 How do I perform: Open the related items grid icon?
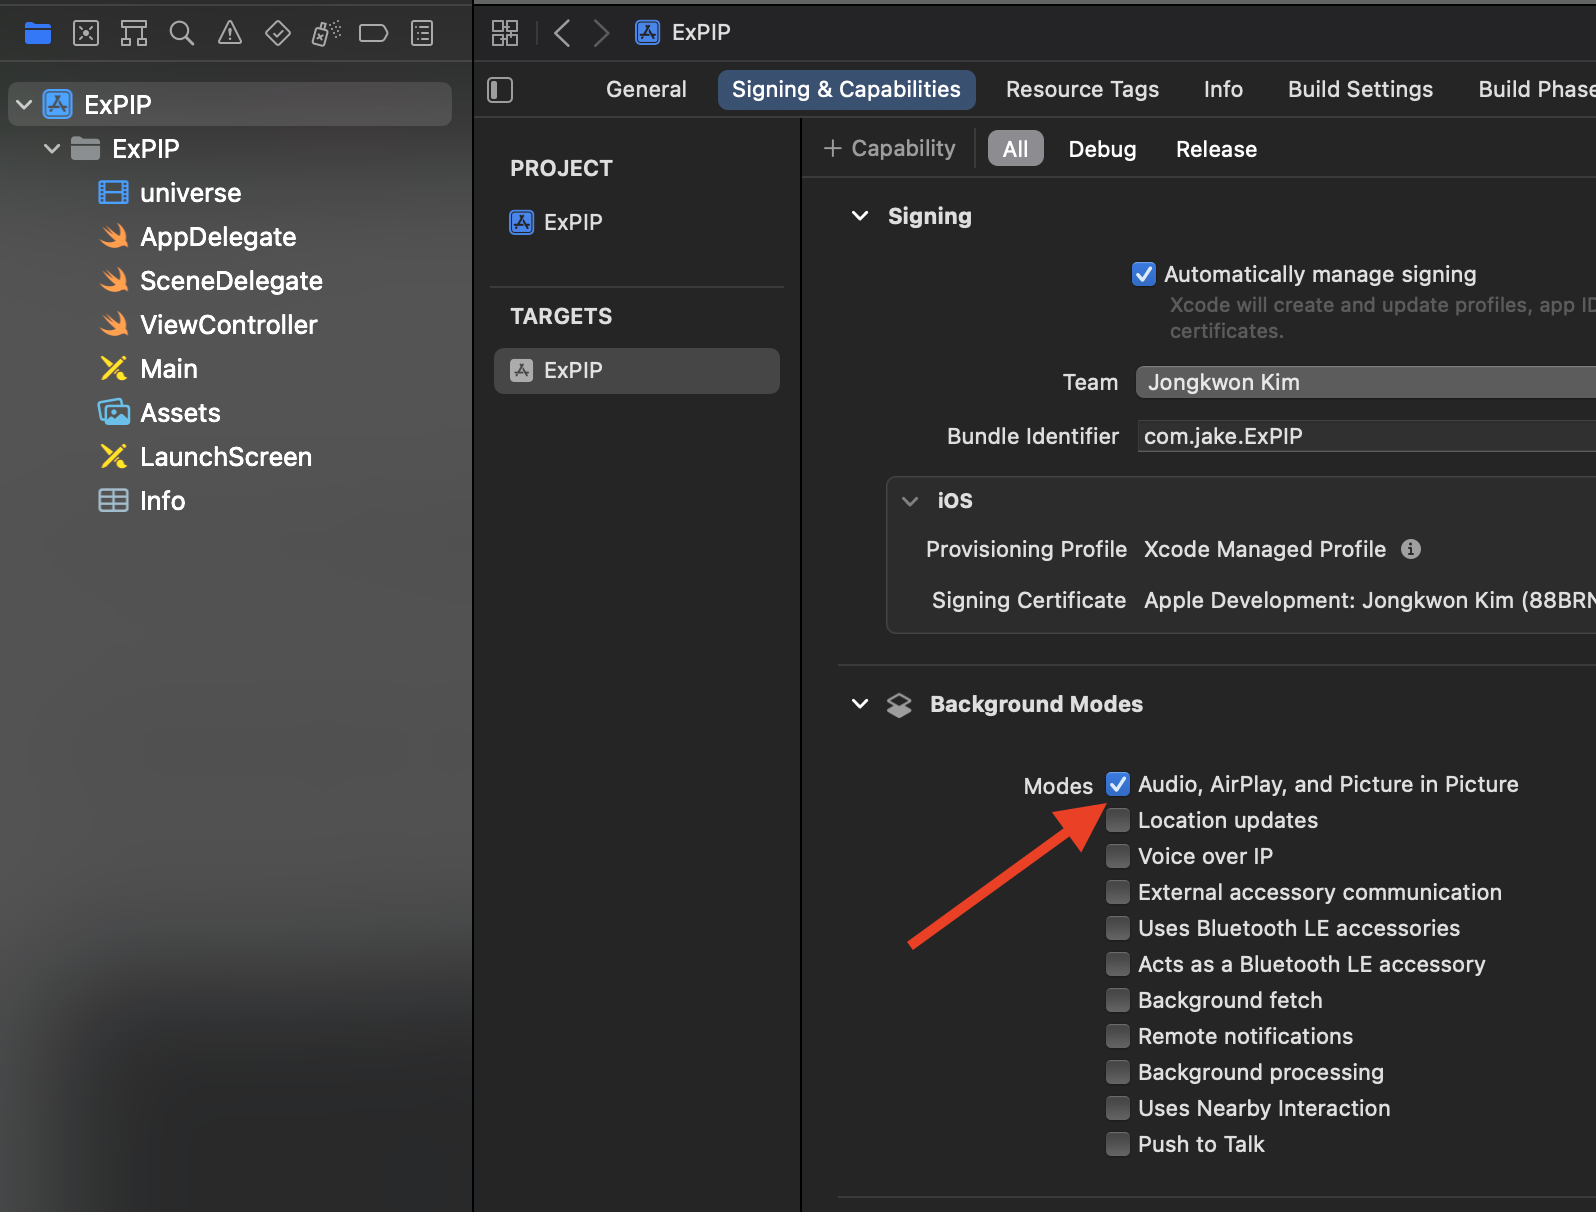505,33
